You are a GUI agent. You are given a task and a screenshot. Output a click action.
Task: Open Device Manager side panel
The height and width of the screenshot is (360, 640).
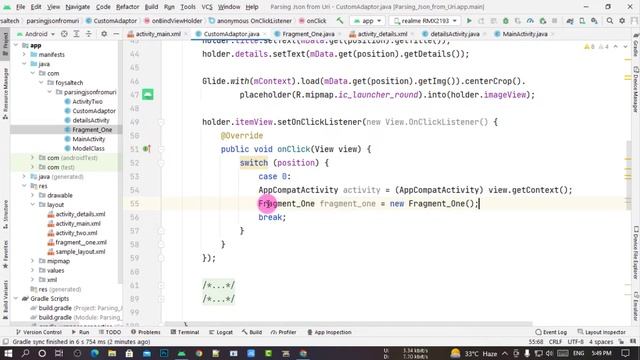coord(636,90)
